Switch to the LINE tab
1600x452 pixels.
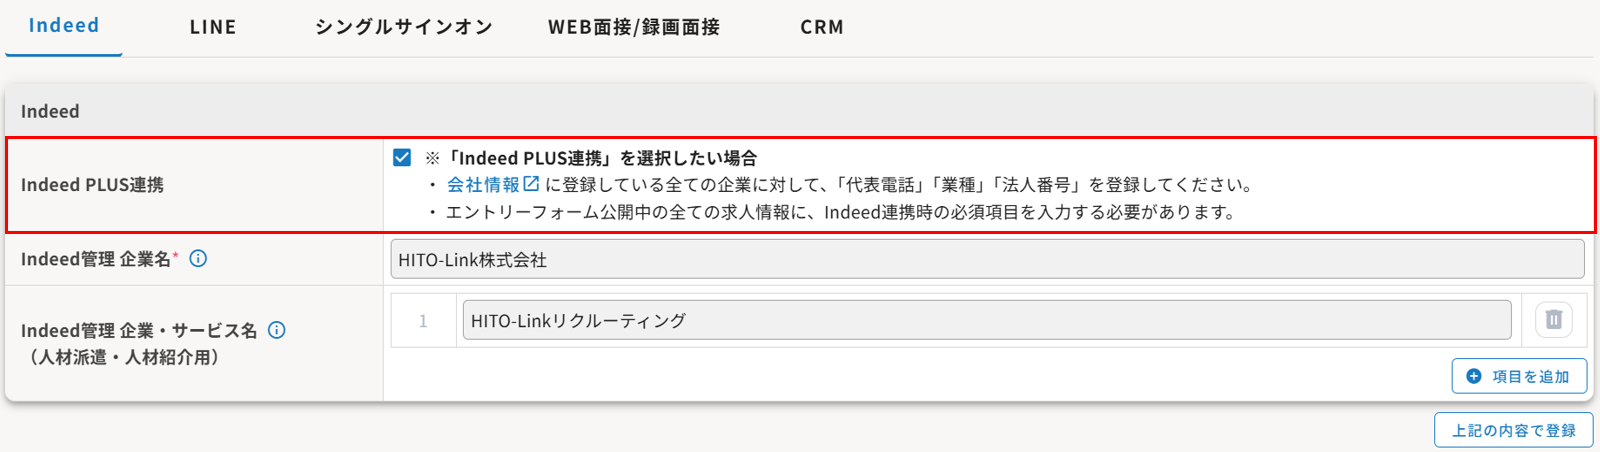(213, 27)
